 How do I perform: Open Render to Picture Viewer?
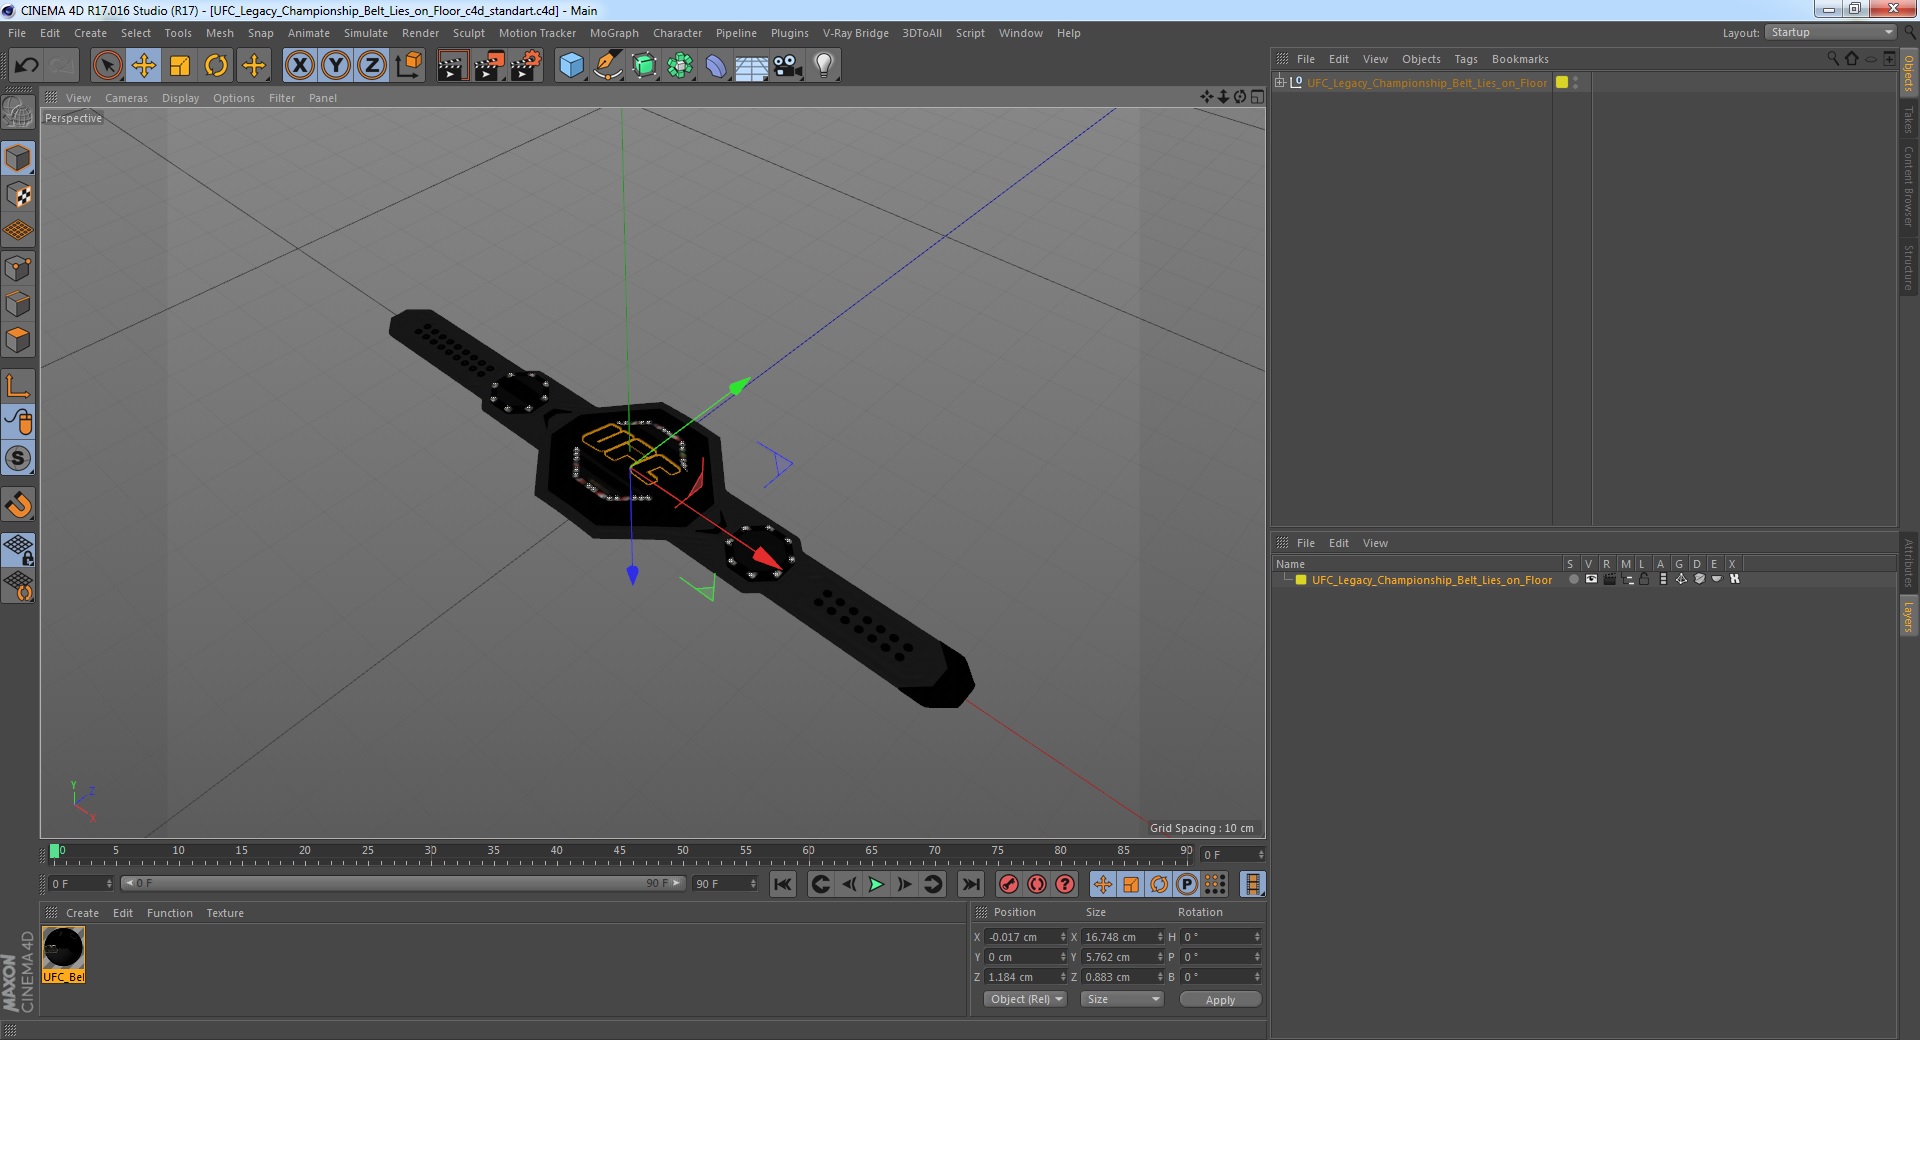[x=489, y=66]
